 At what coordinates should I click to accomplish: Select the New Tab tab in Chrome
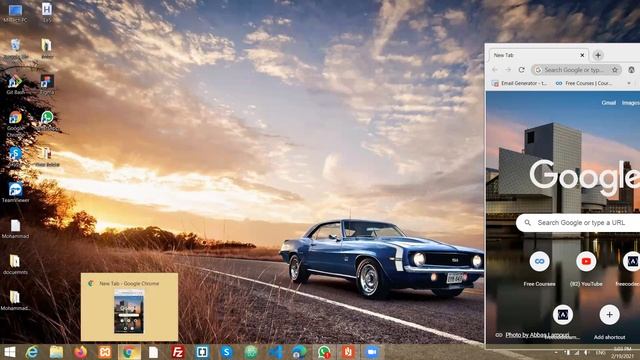coord(537,55)
